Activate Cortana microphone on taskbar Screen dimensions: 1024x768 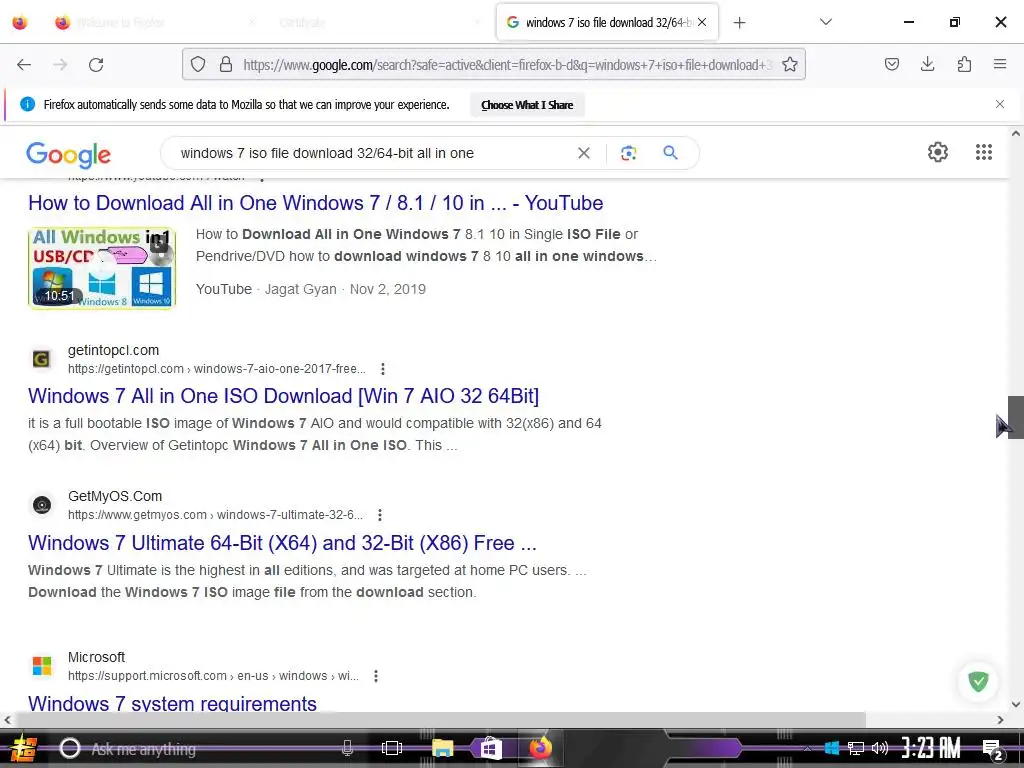[347, 748]
